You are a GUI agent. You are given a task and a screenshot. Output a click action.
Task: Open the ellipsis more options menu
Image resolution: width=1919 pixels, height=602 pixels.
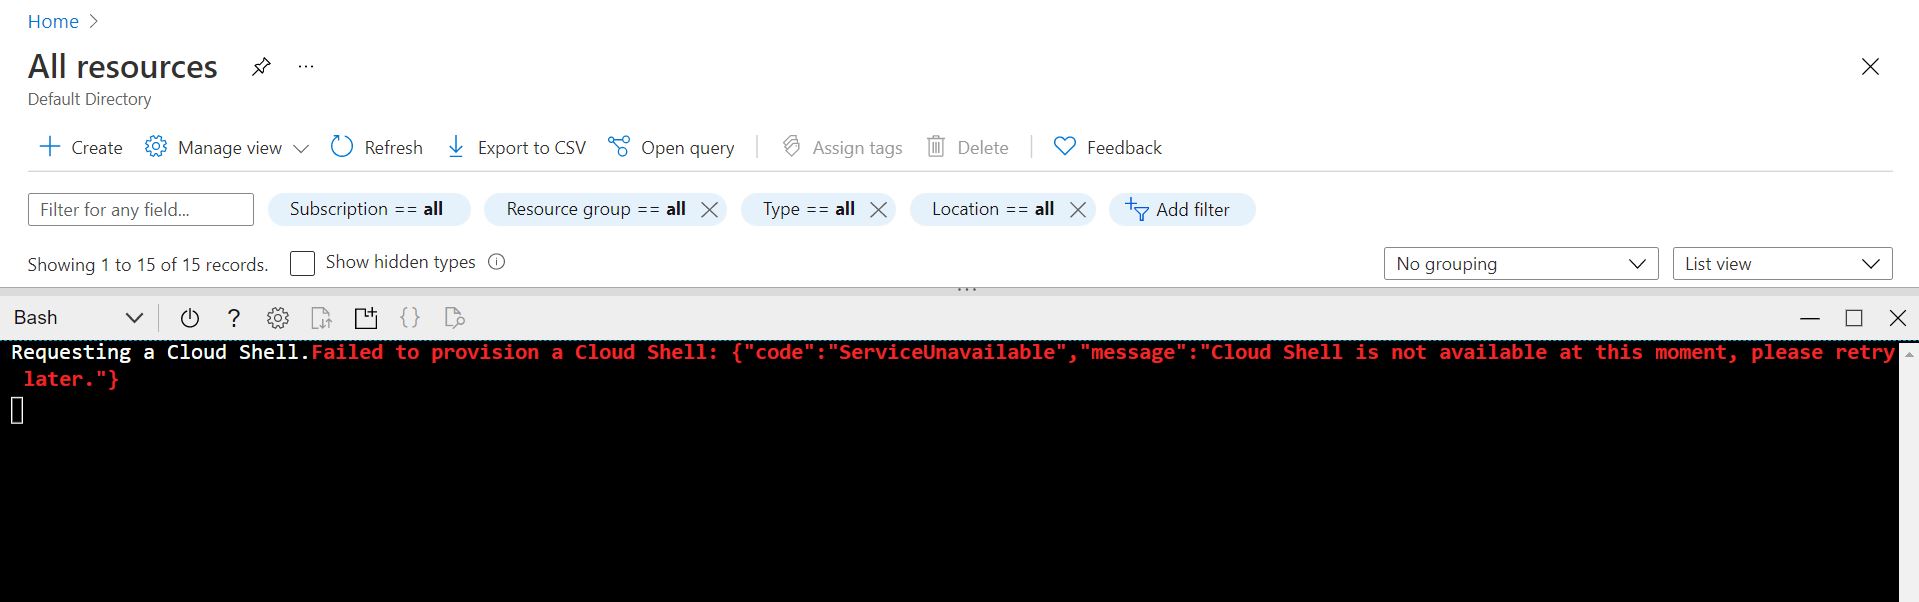click(x=306, y=67)
